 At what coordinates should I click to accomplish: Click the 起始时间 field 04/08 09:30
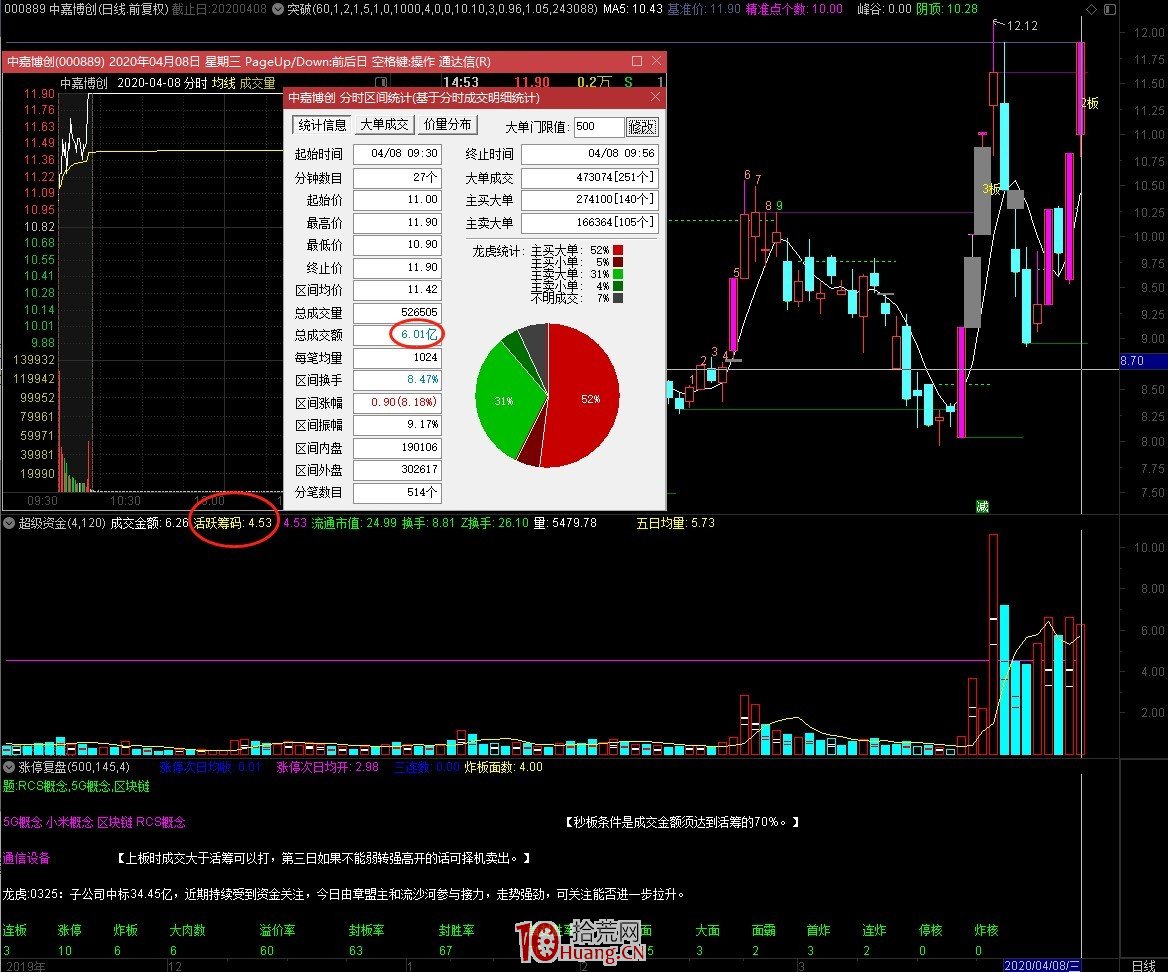(397, 153)
